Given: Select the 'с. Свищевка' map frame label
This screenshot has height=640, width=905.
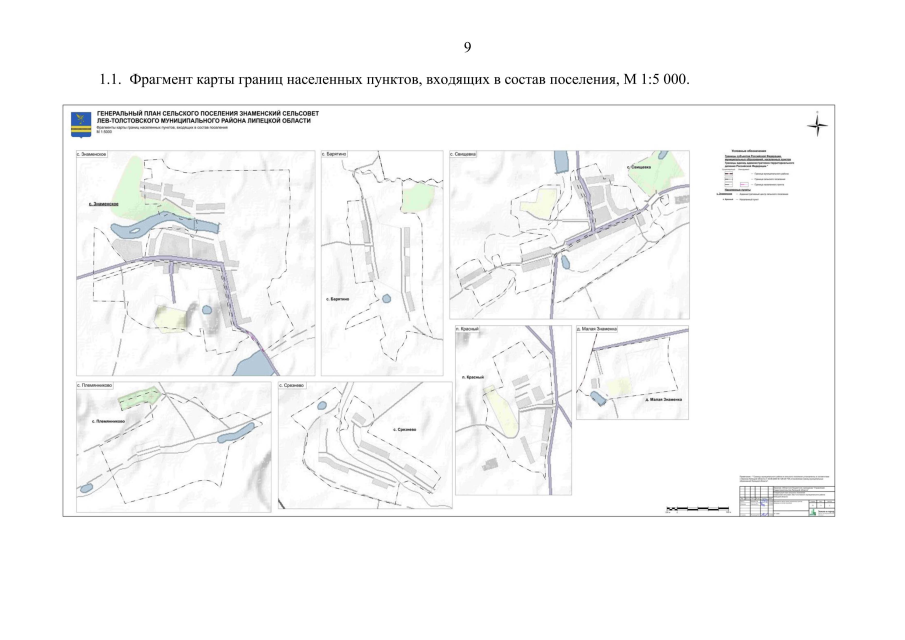Looking at the screenshot, I should point(465,155).
